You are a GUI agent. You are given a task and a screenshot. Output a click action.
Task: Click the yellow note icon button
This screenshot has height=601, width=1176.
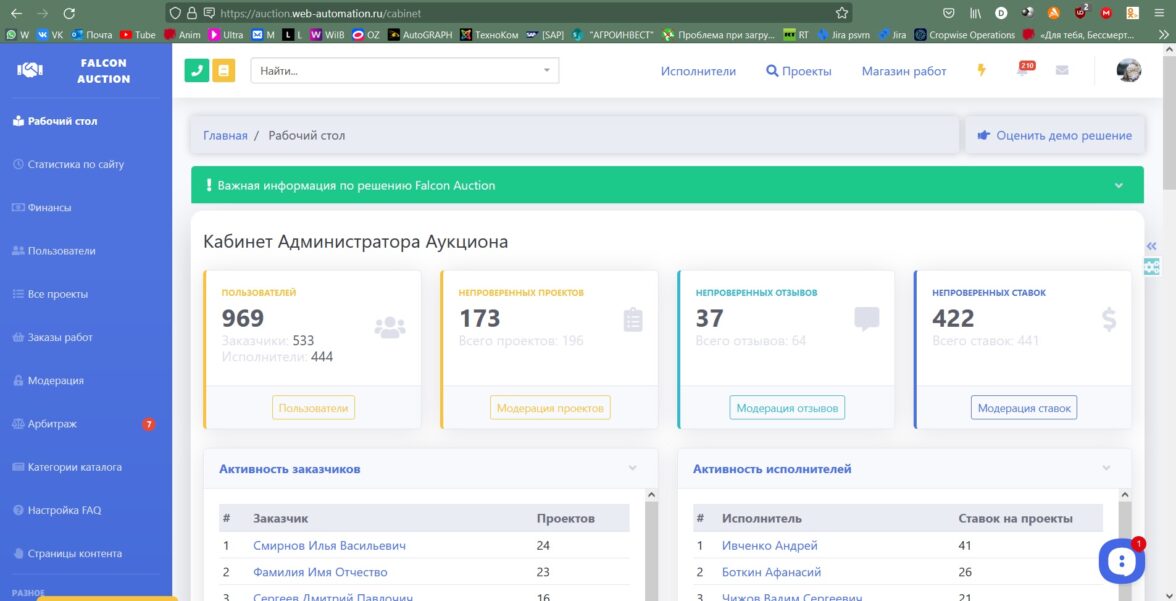click(224, 71)
